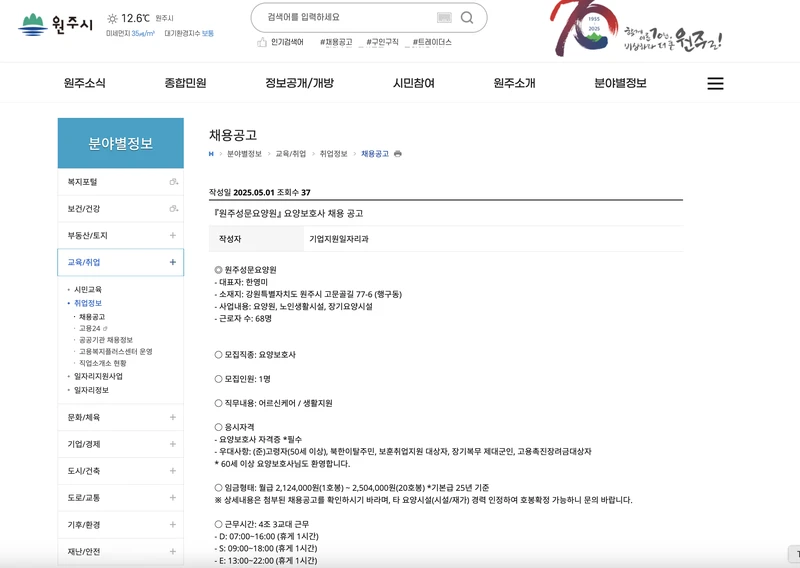Open the hamburger full menu icon
800x568 pixels.
point(715,83)
